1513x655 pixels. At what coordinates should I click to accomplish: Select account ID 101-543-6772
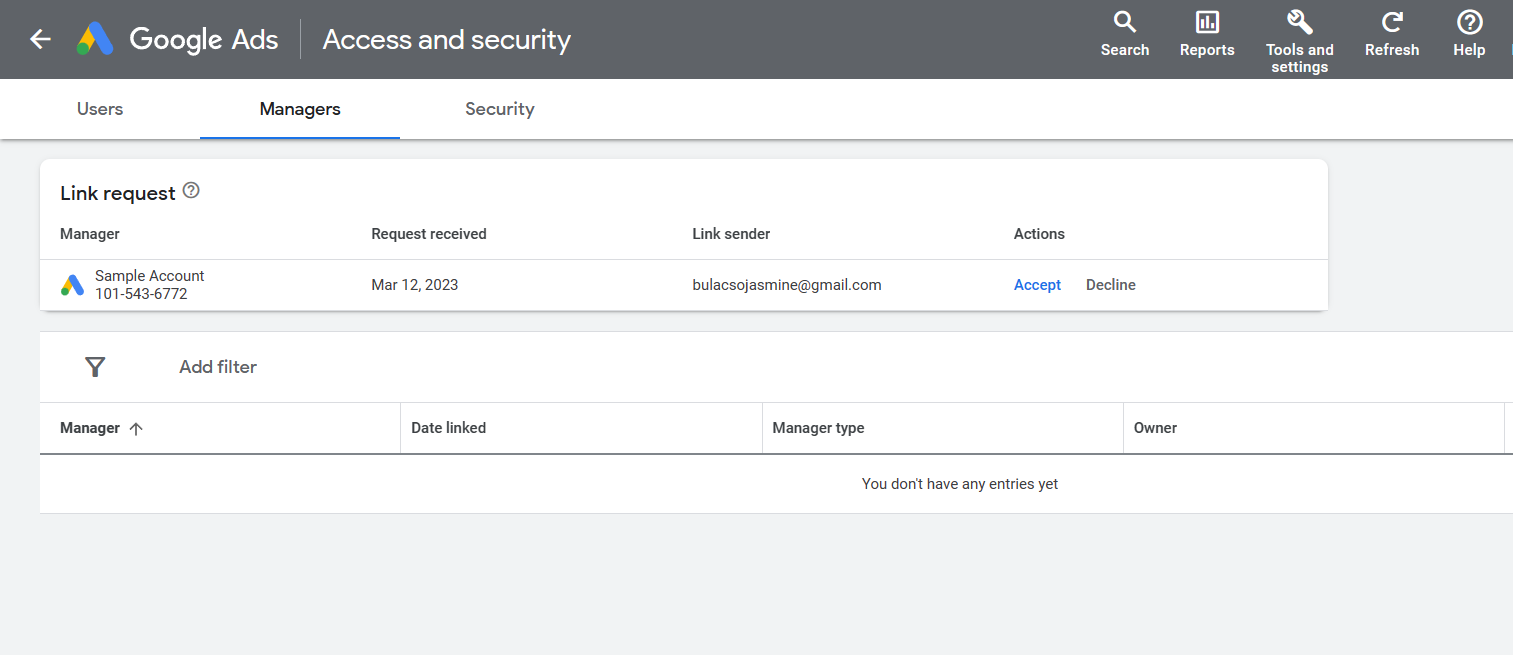(141, 294)
